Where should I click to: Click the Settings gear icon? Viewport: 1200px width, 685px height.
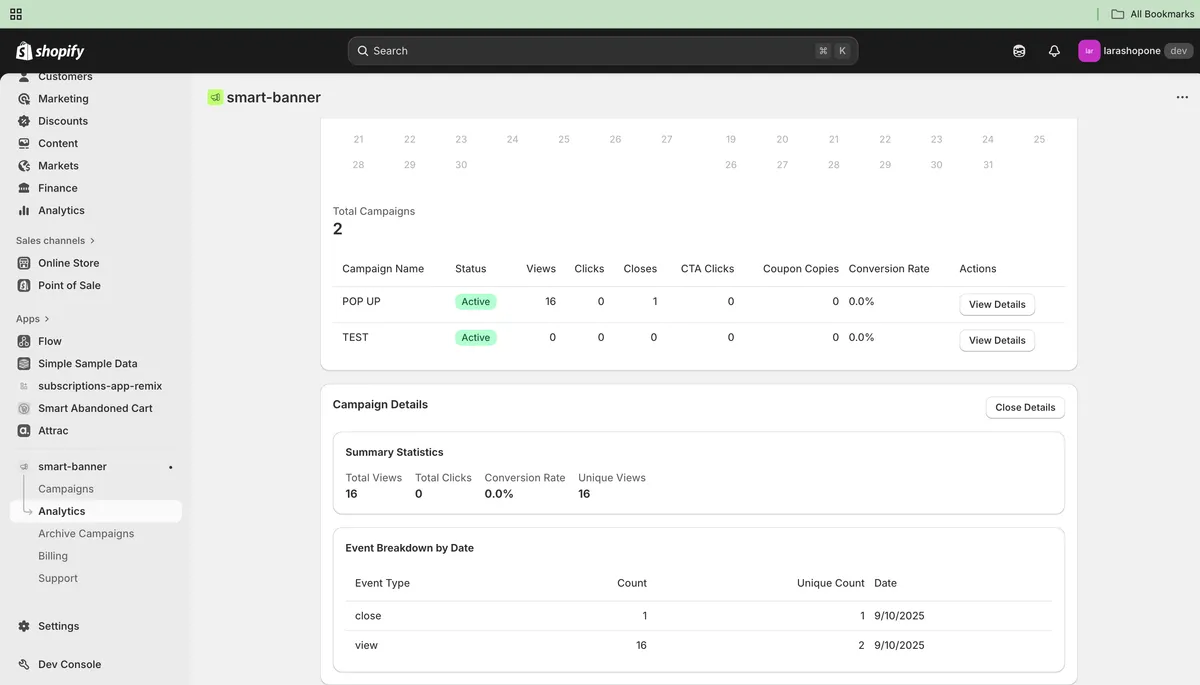pos(24,626)
